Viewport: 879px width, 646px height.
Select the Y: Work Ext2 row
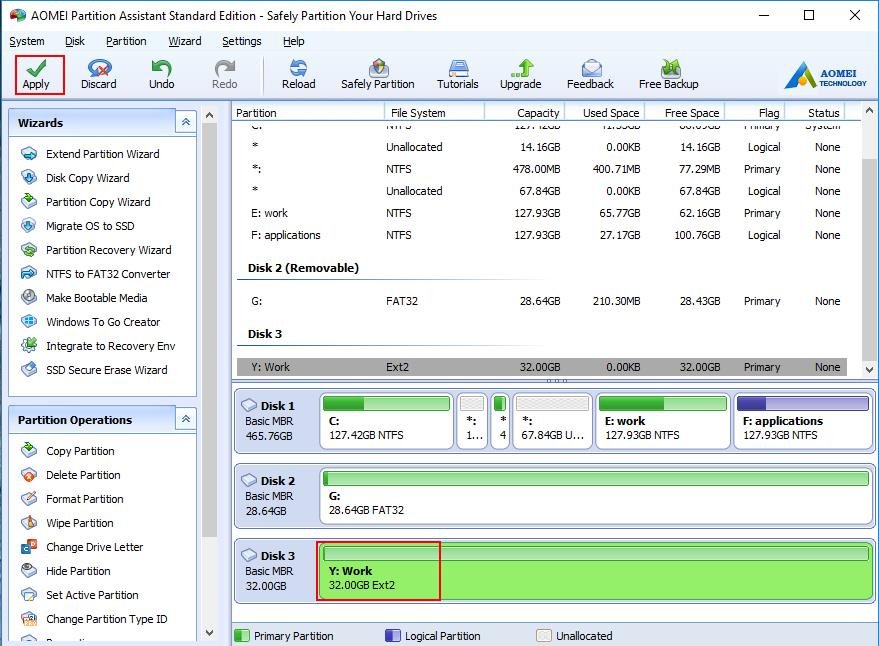pos(542,367)
